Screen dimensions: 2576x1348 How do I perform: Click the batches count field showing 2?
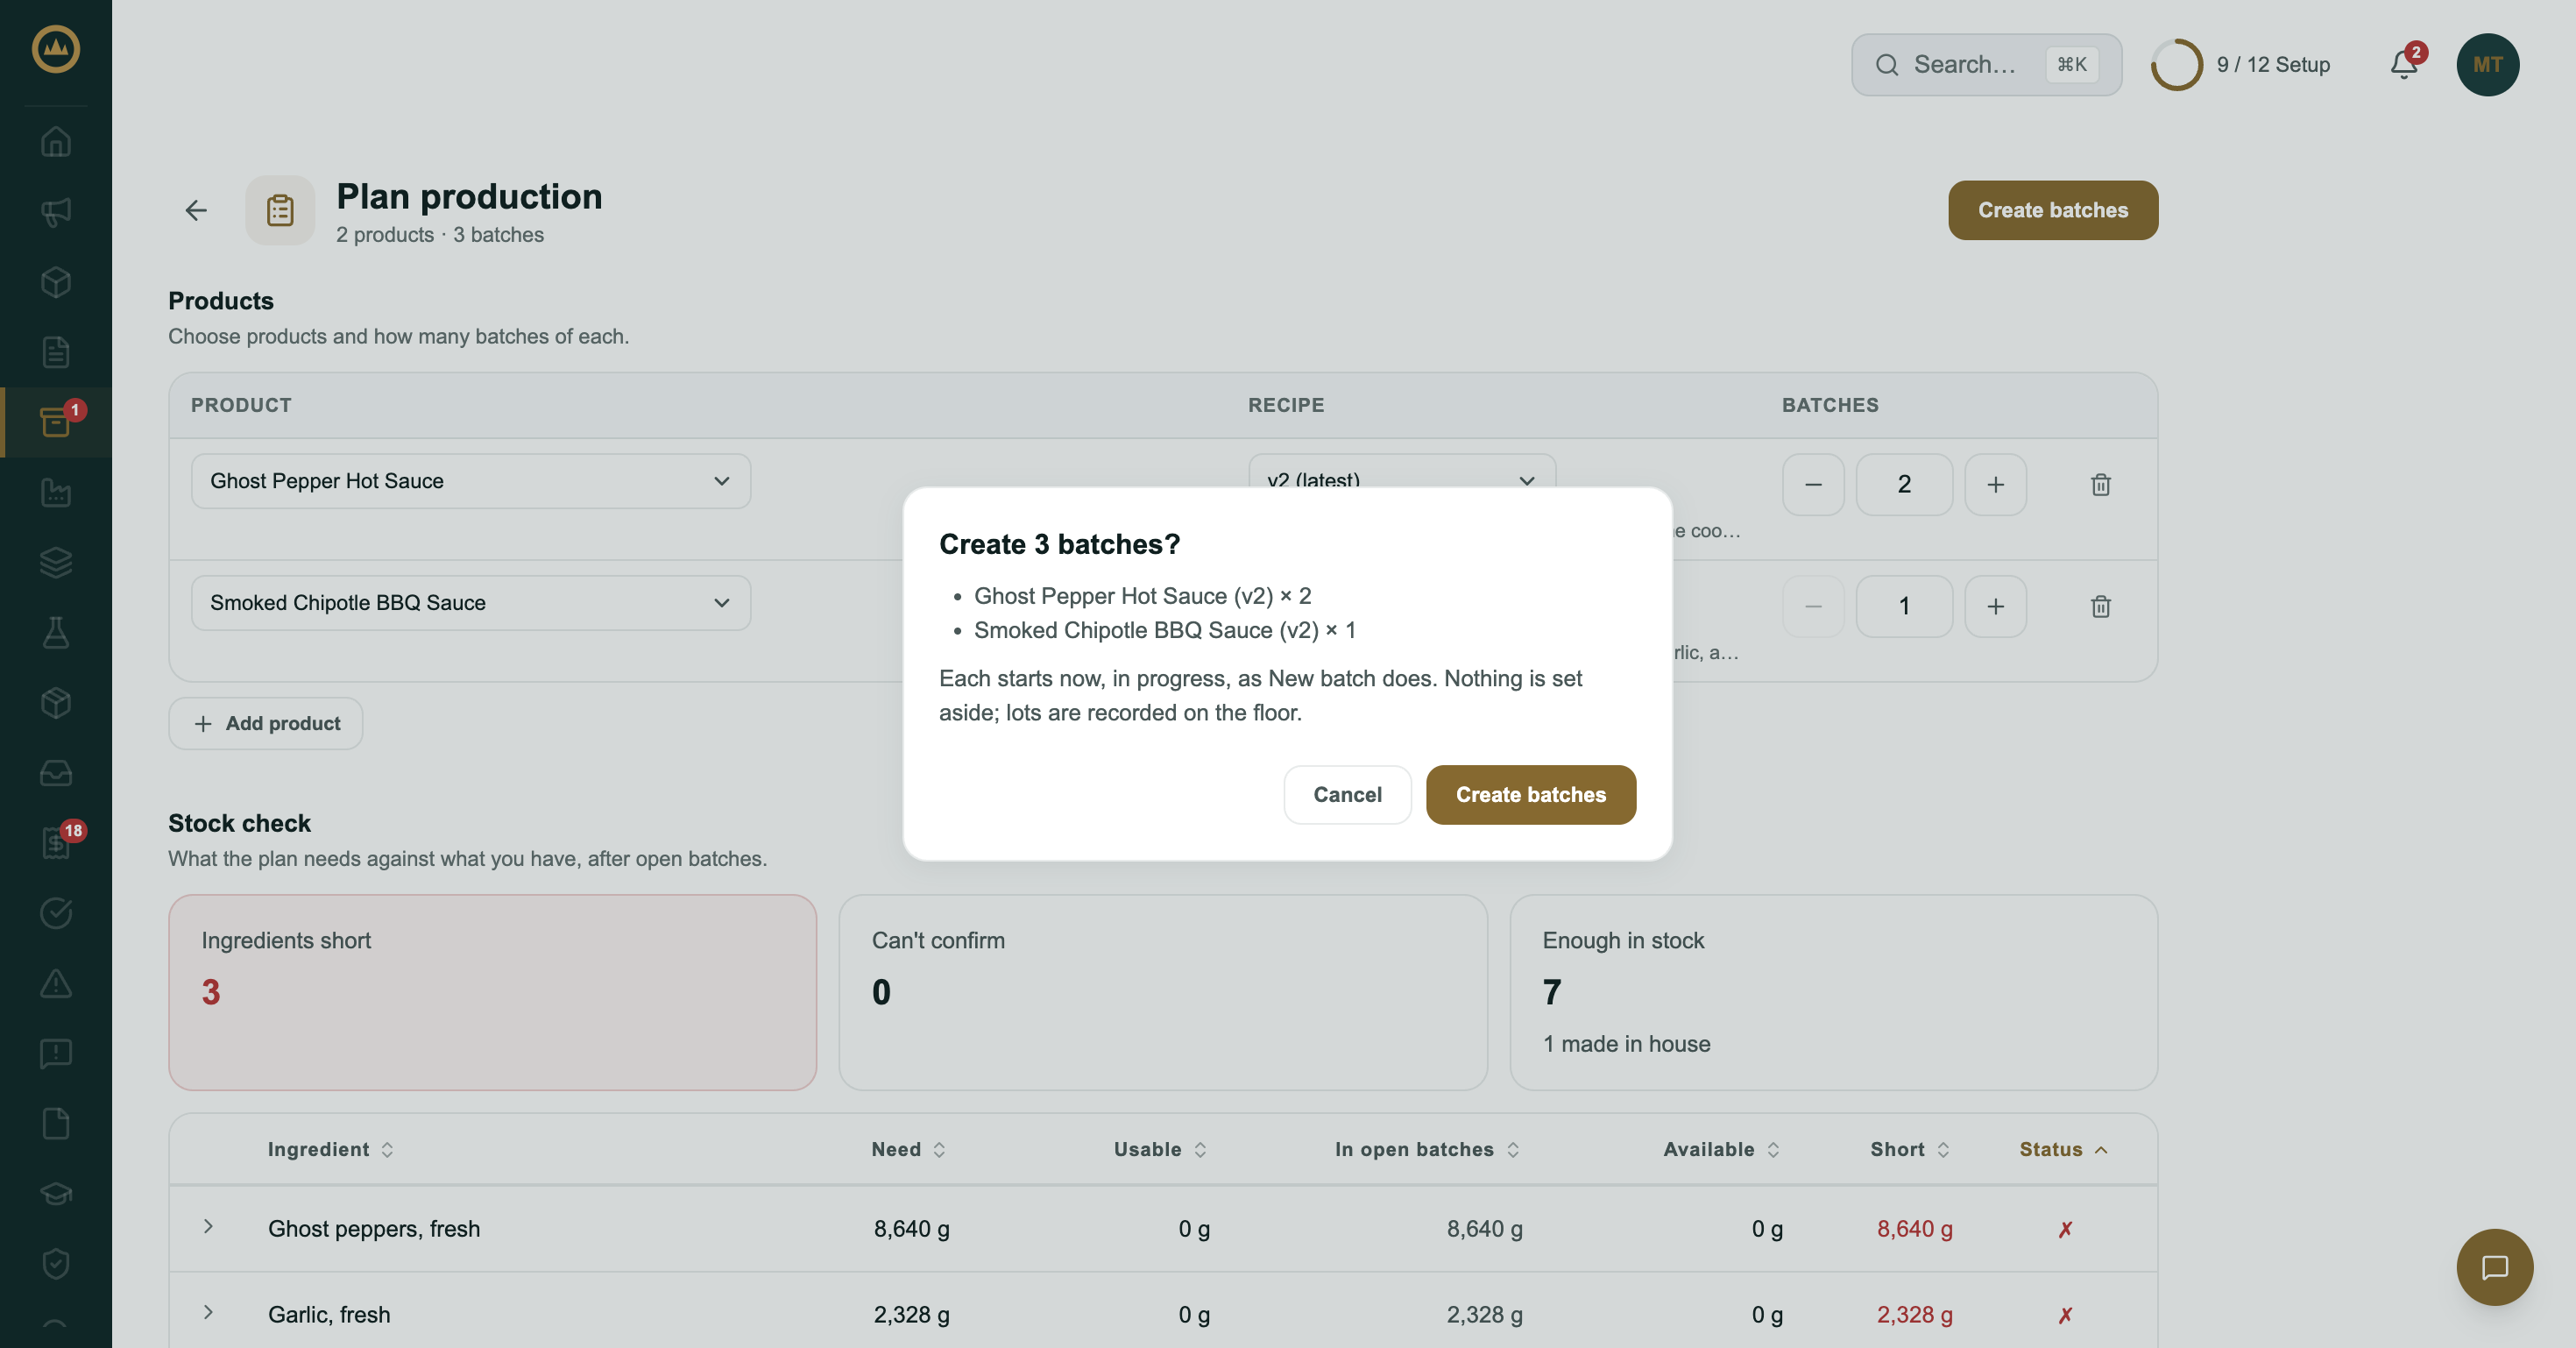pyautogui.click(x=1904, y=485)
